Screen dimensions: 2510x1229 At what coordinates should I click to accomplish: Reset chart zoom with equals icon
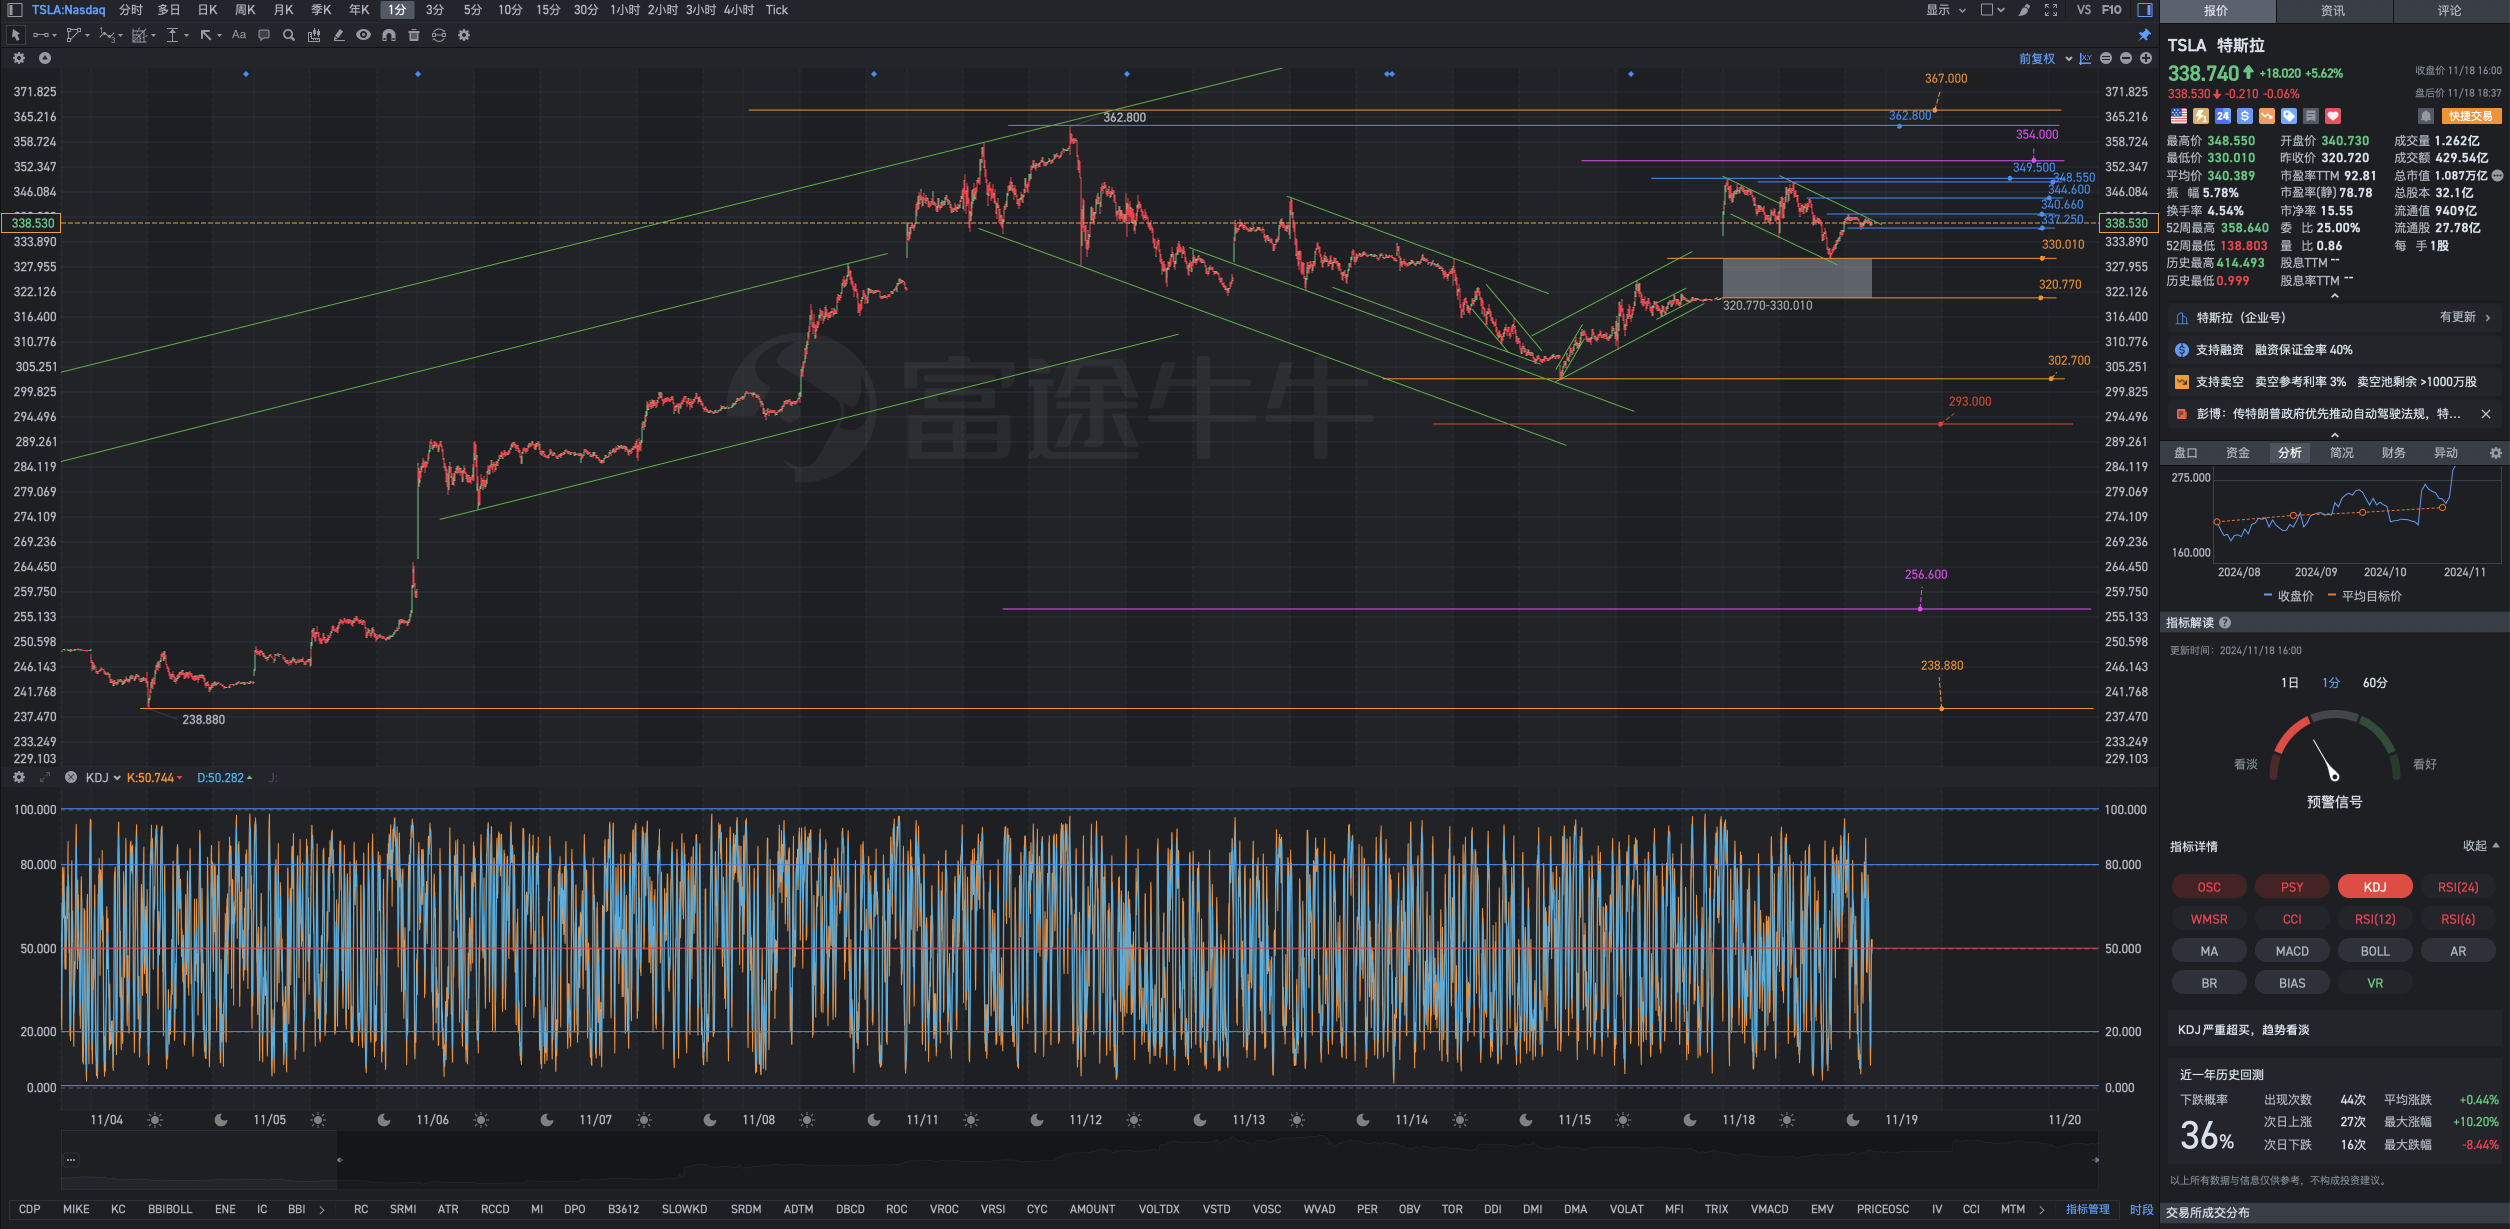tap(2106, 59)
